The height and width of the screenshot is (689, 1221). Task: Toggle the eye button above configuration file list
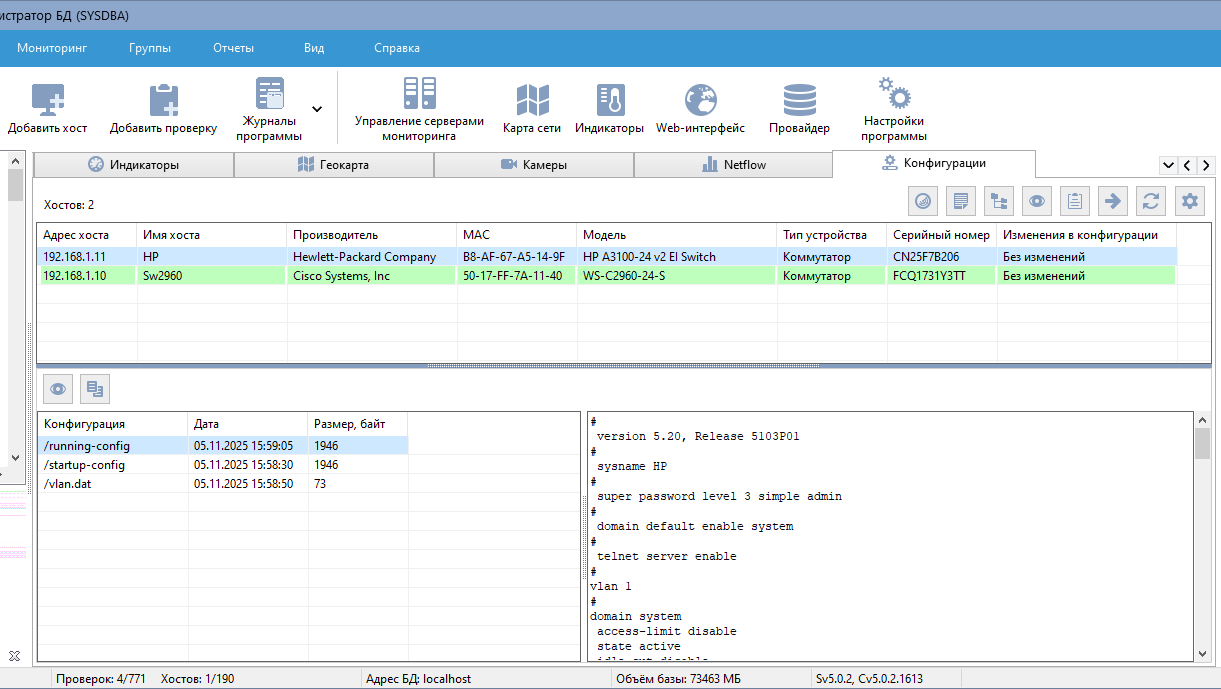click(59, 388)
